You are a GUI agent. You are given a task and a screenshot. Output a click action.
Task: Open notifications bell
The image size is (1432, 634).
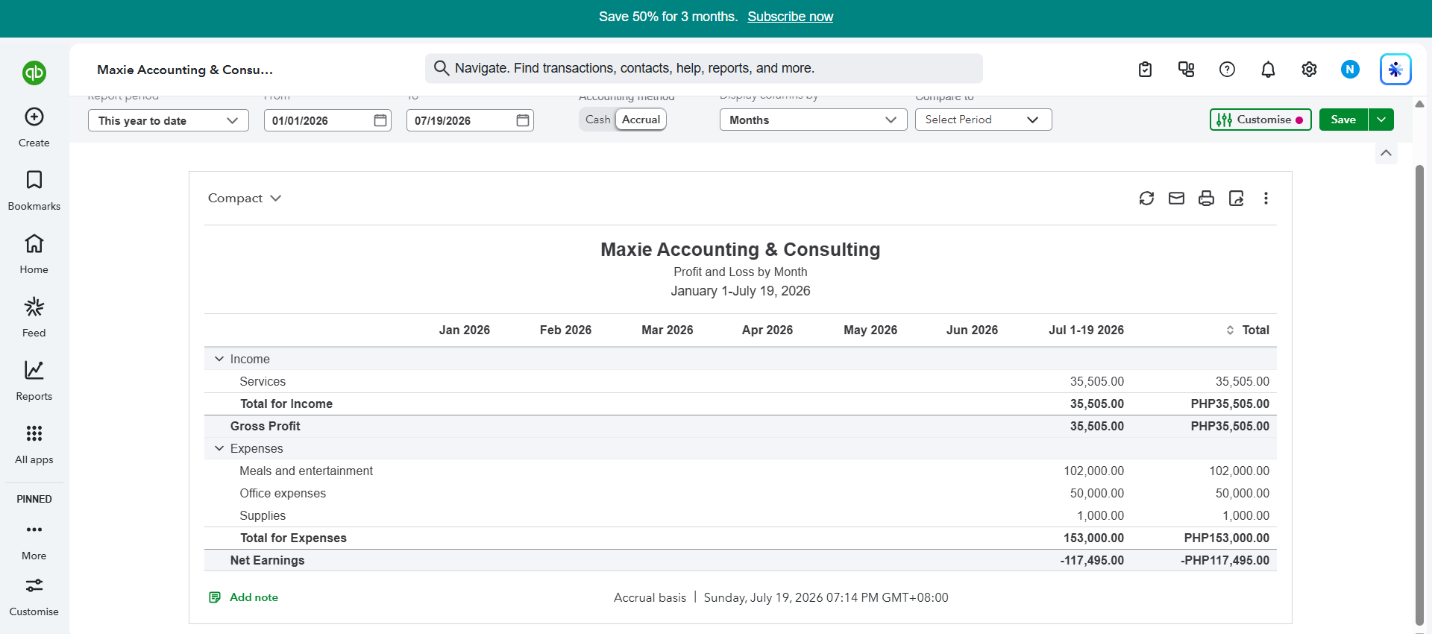coord(1268,69)
